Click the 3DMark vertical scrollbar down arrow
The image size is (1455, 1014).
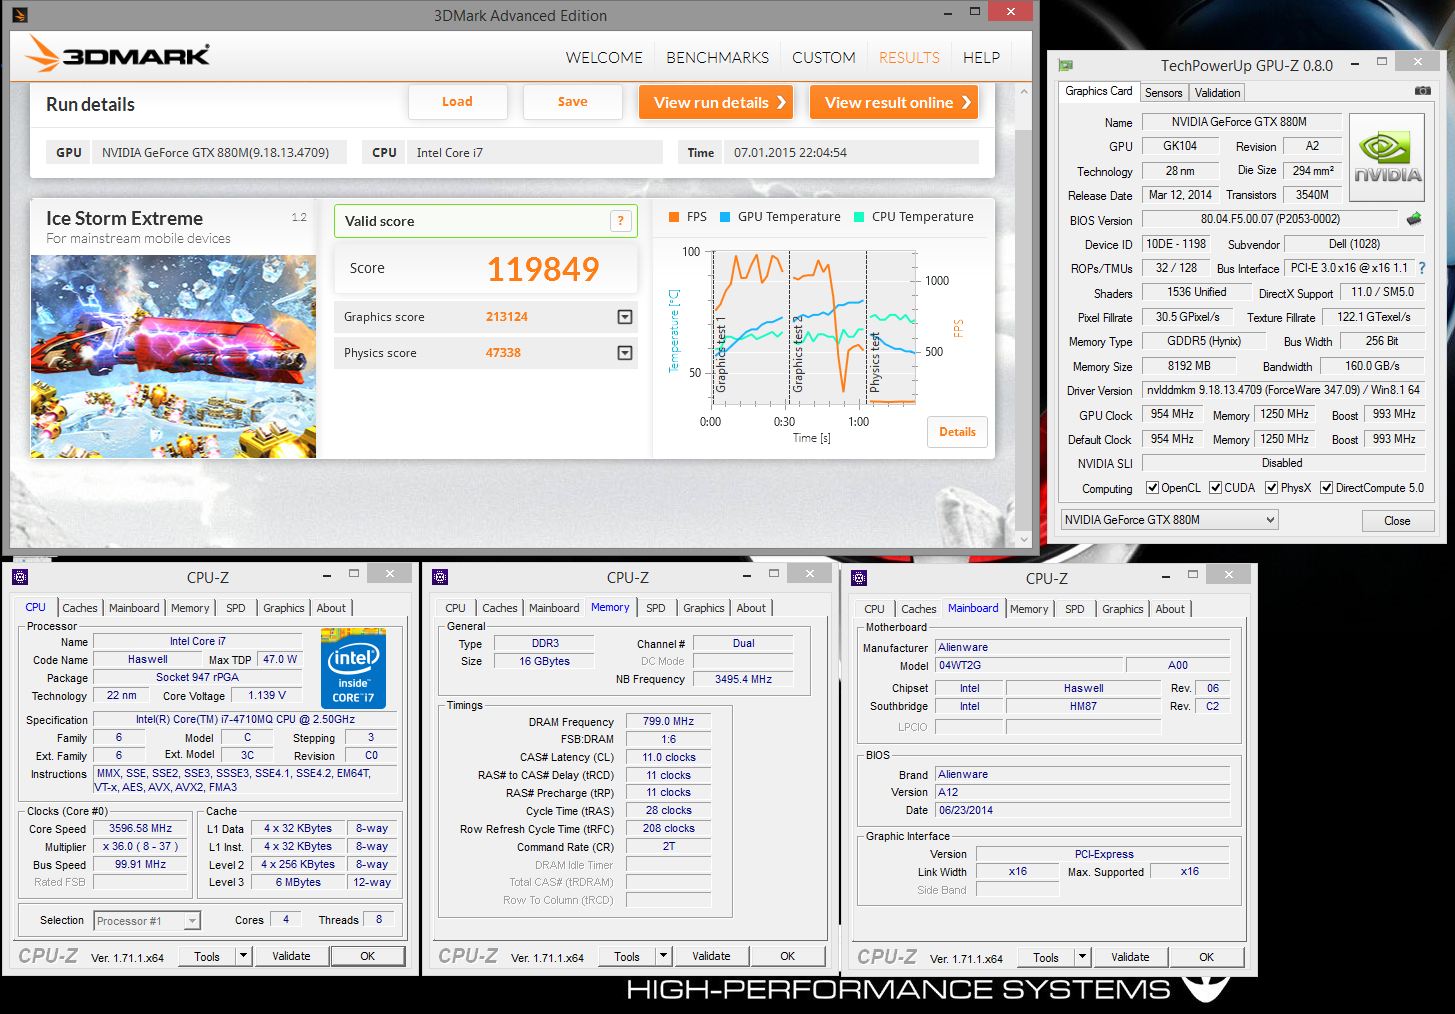pos(1023,538)
